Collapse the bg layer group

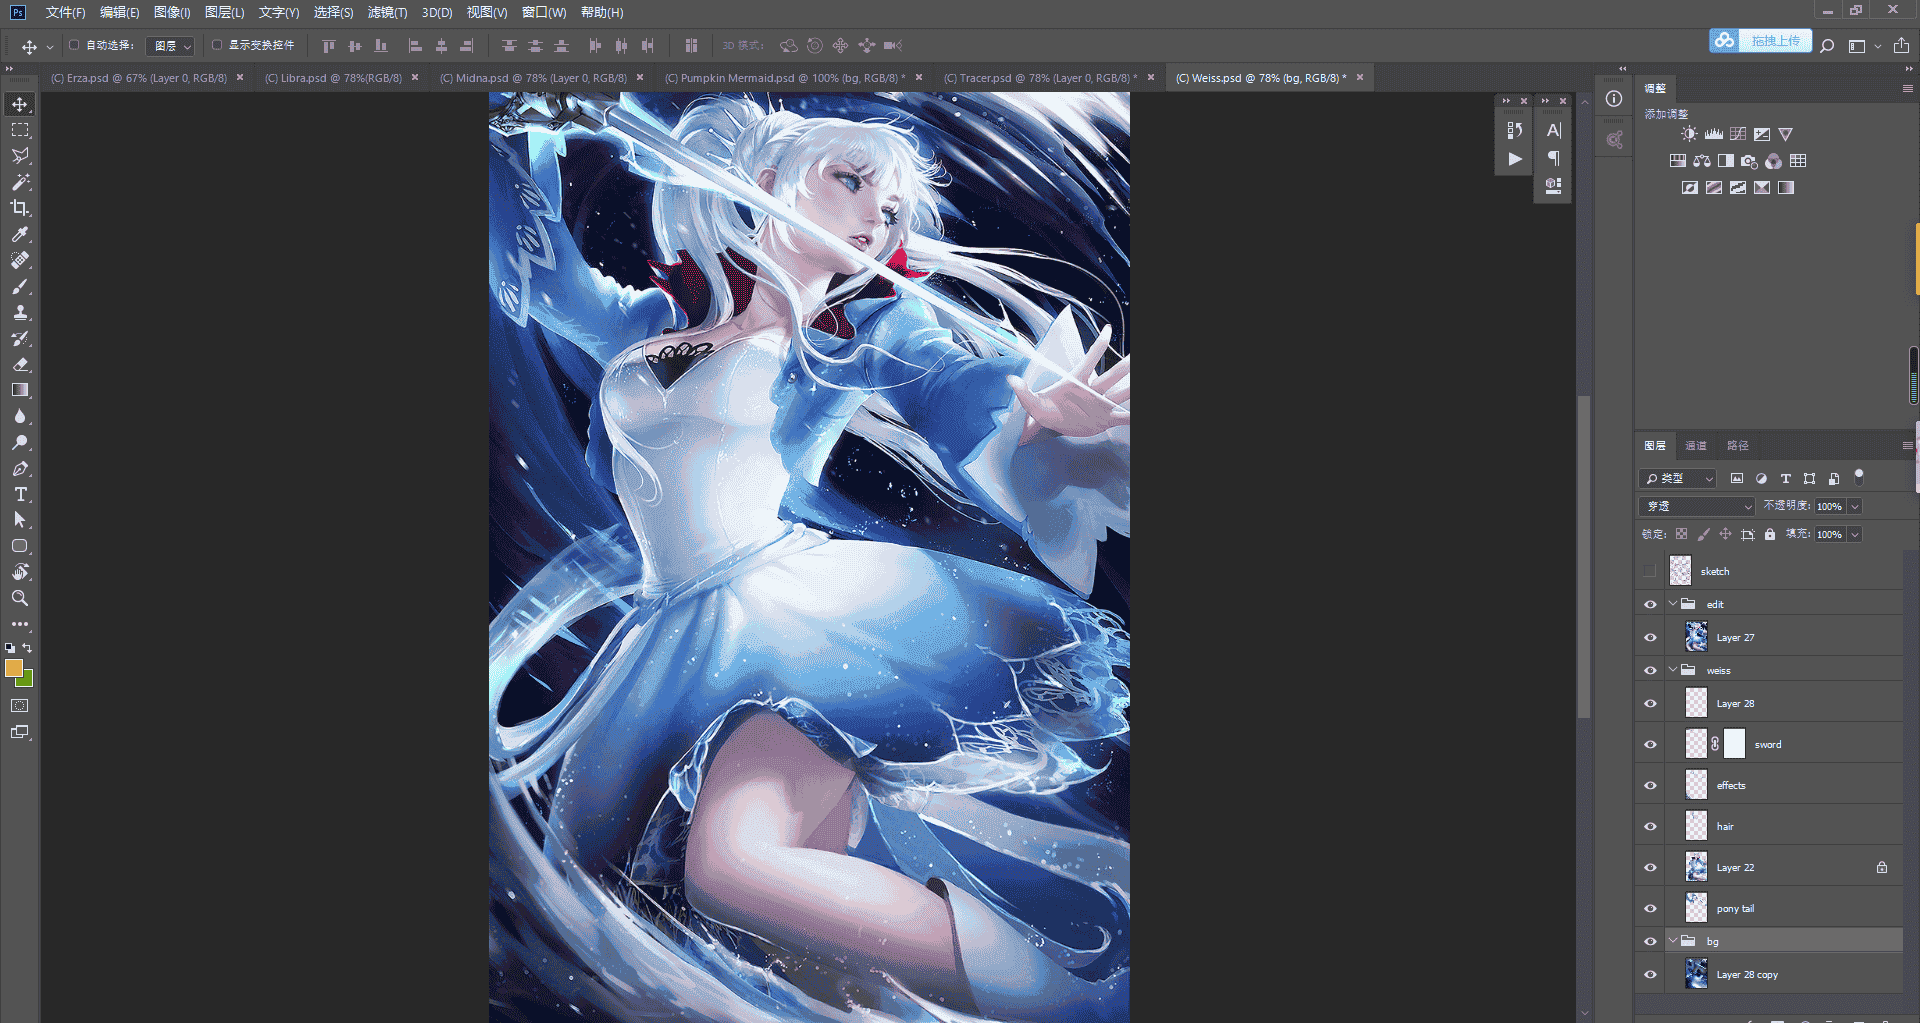click(1673, 940)
